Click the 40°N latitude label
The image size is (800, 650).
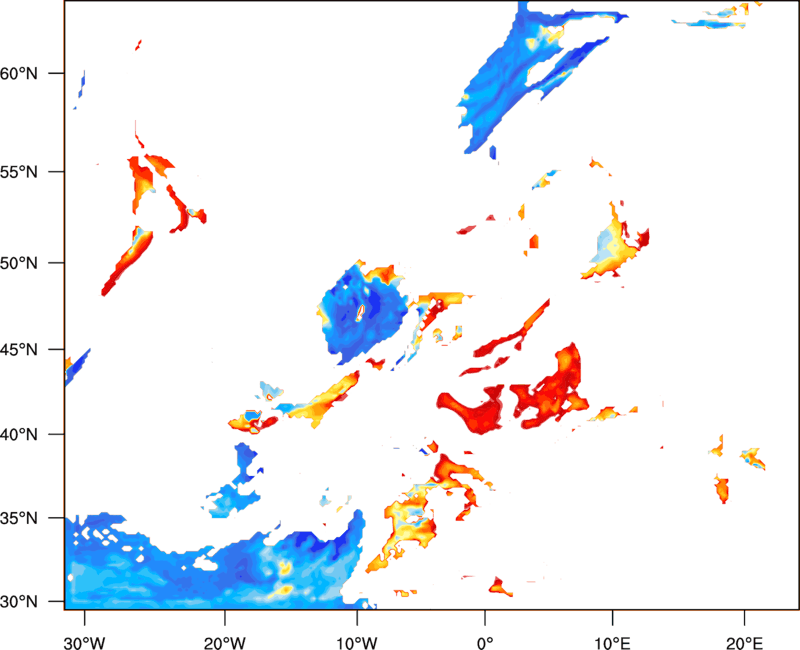[19, 434]
